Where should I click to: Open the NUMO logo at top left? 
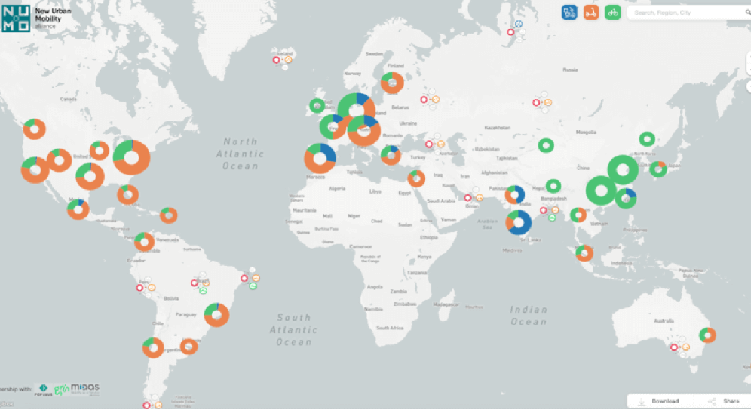(16, 17)
